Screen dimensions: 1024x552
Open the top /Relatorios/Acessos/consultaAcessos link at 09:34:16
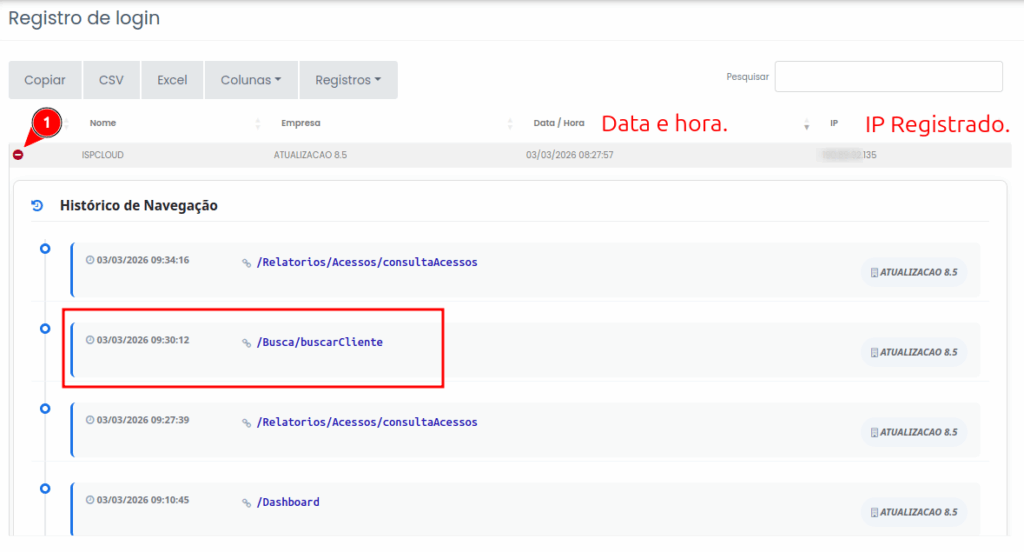(x=367, y=262)
